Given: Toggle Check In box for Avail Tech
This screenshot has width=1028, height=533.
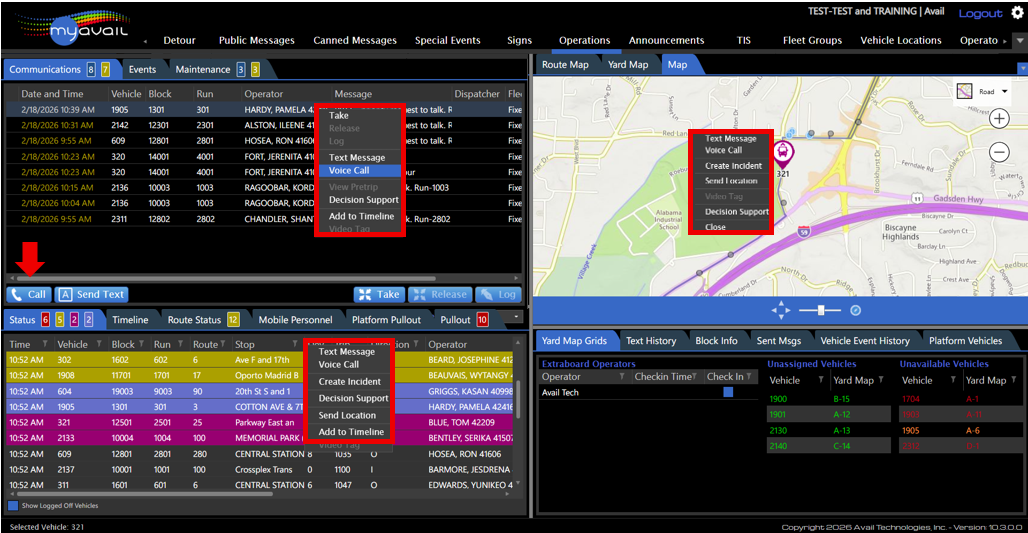Looking at the screenshot, I should pos(728,392).
